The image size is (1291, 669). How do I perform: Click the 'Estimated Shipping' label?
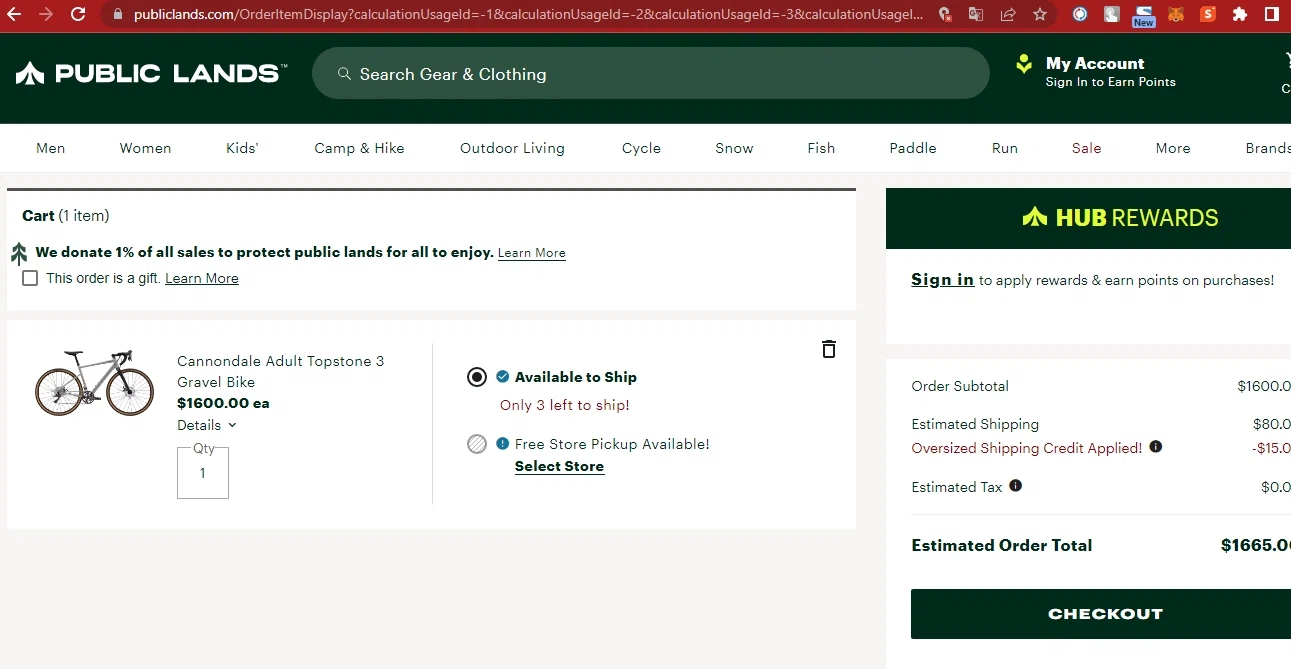point(975,424)
